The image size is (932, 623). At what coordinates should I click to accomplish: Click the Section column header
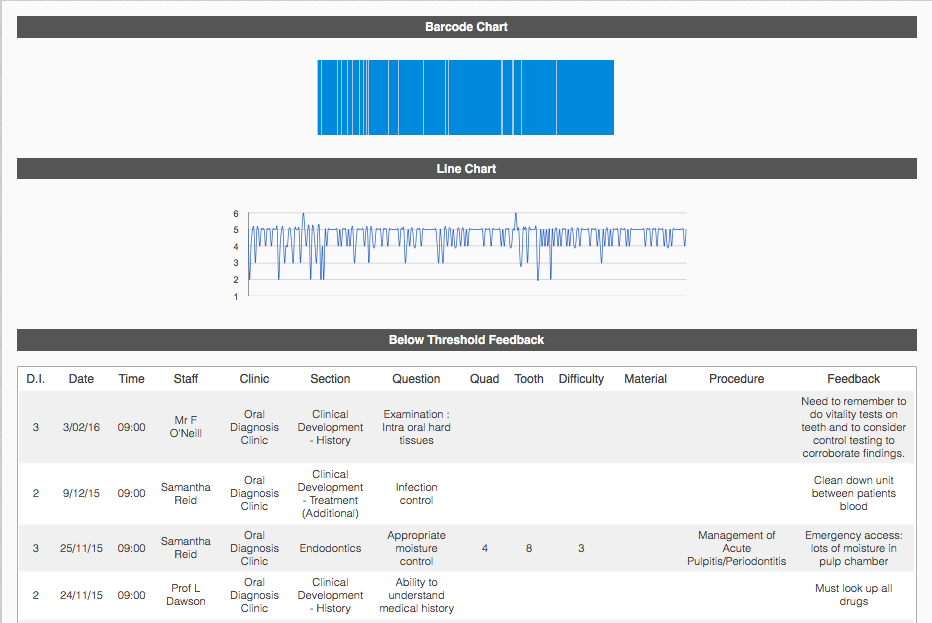tap(330, 379)
